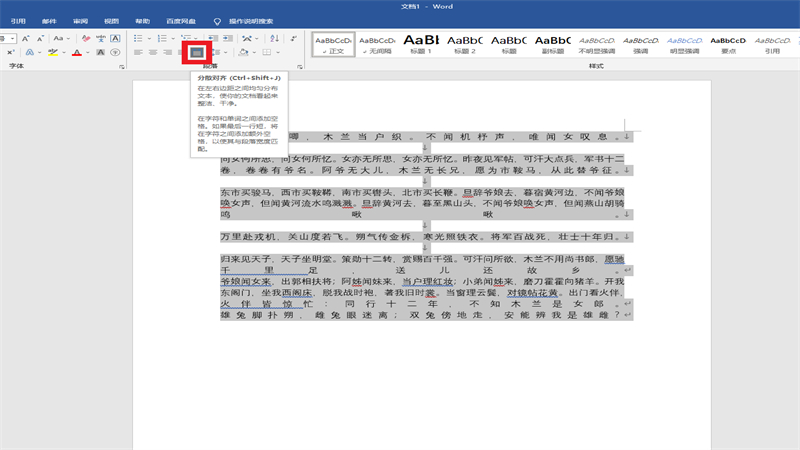800x450 pixels.
Task: Expand the bullets library dropdown arrow
Action: tap(149, 39)
